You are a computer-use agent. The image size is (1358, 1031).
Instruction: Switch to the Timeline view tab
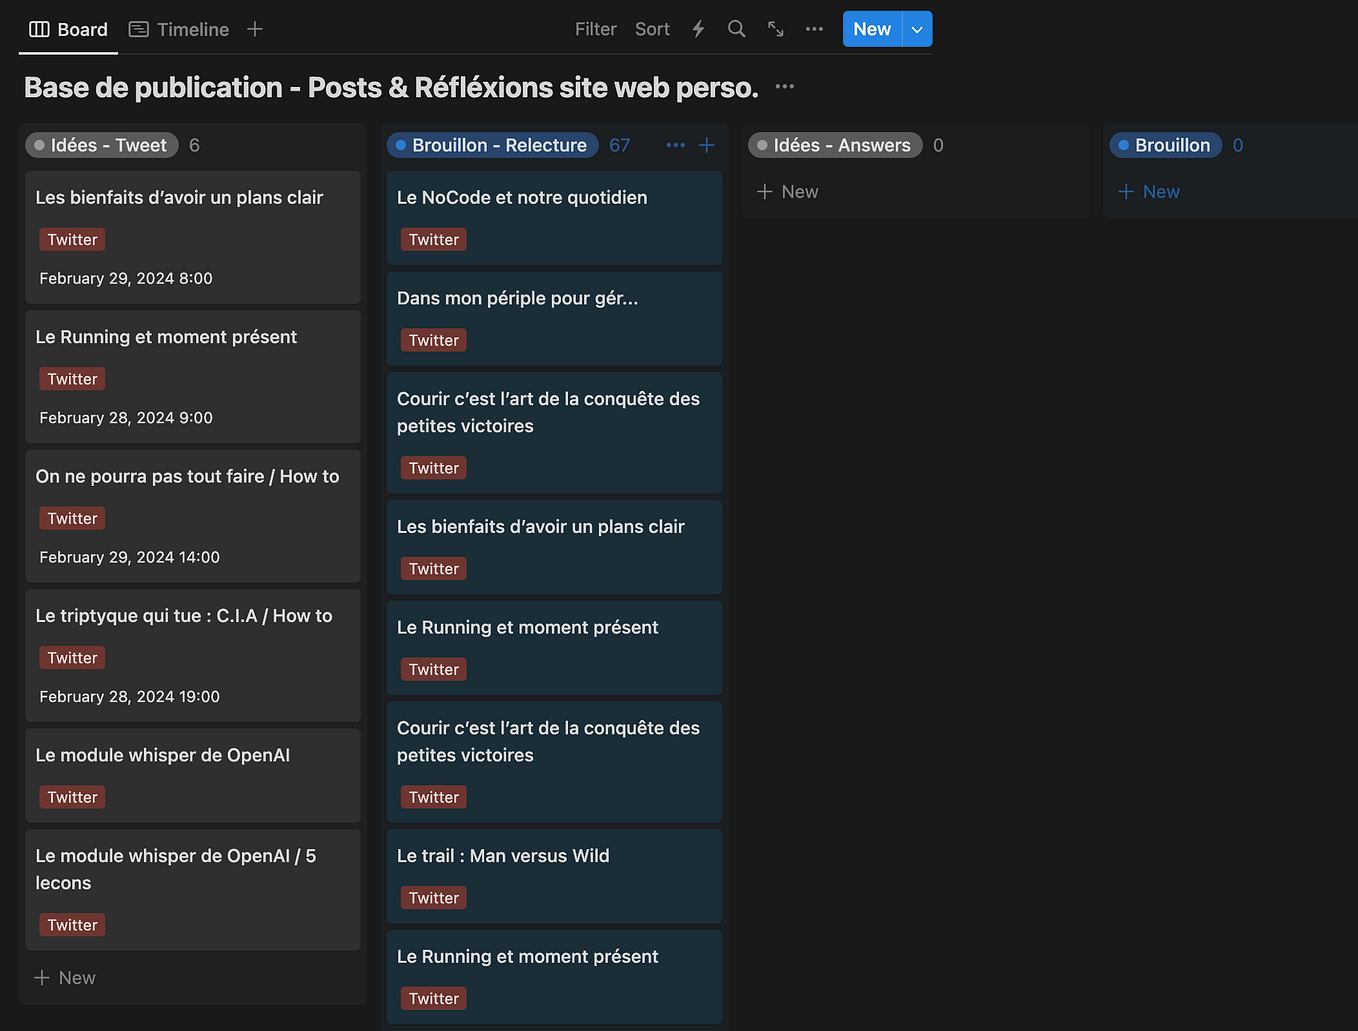pos(179,29)
